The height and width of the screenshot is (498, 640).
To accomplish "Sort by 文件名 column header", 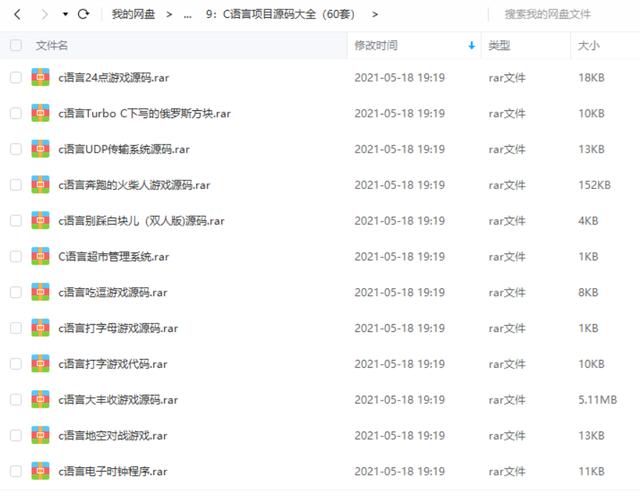I will click(51, 45).
